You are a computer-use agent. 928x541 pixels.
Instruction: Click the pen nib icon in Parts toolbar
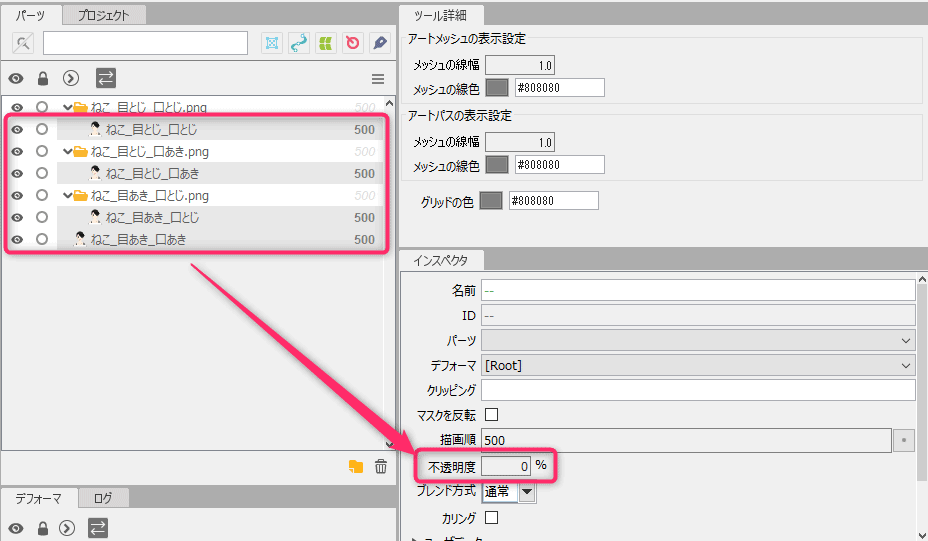(379, 43)
